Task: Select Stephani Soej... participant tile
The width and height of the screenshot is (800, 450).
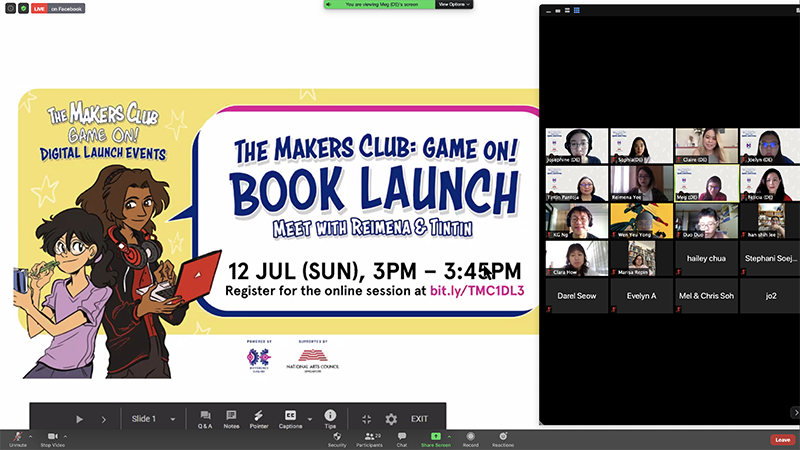Action: pyautogui.click(x=770, y=259)
